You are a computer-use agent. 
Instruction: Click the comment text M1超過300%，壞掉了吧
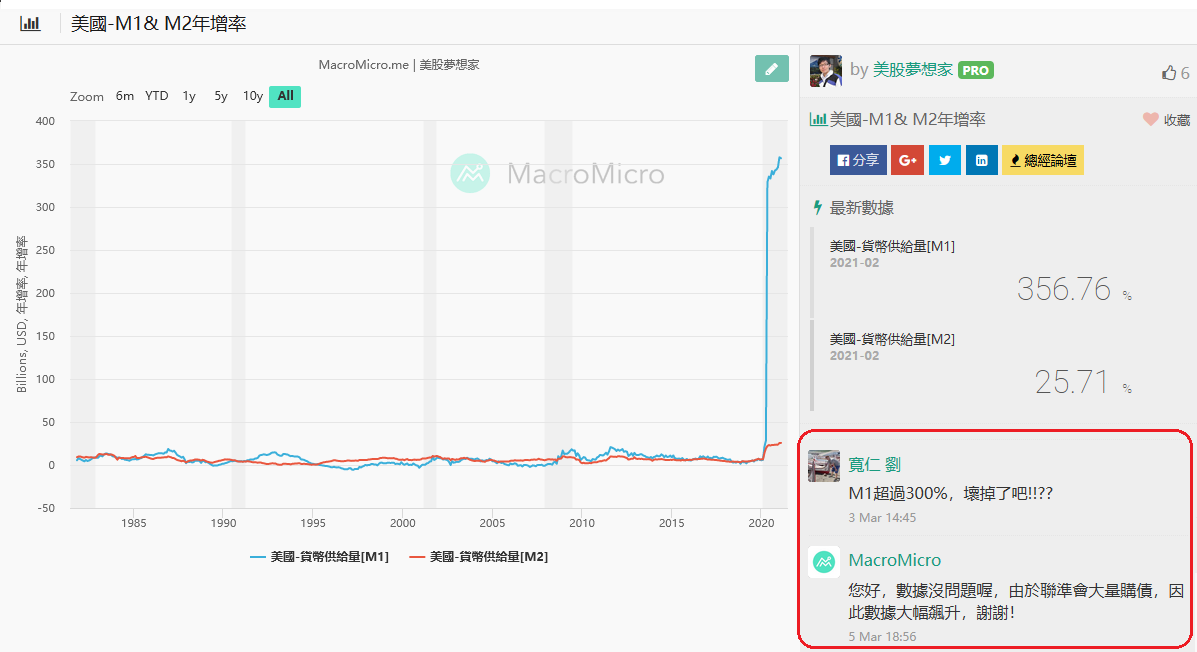950,493
